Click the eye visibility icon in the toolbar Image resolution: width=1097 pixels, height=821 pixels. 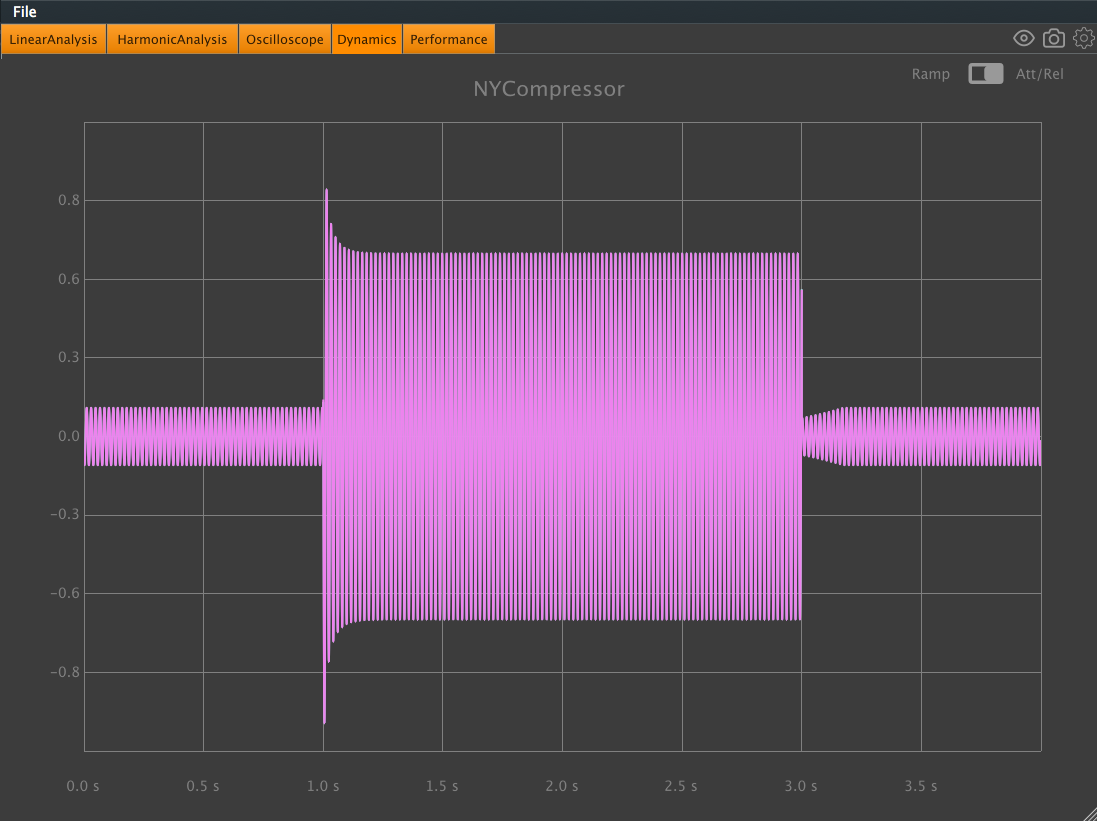click(x=1023, y=37)
